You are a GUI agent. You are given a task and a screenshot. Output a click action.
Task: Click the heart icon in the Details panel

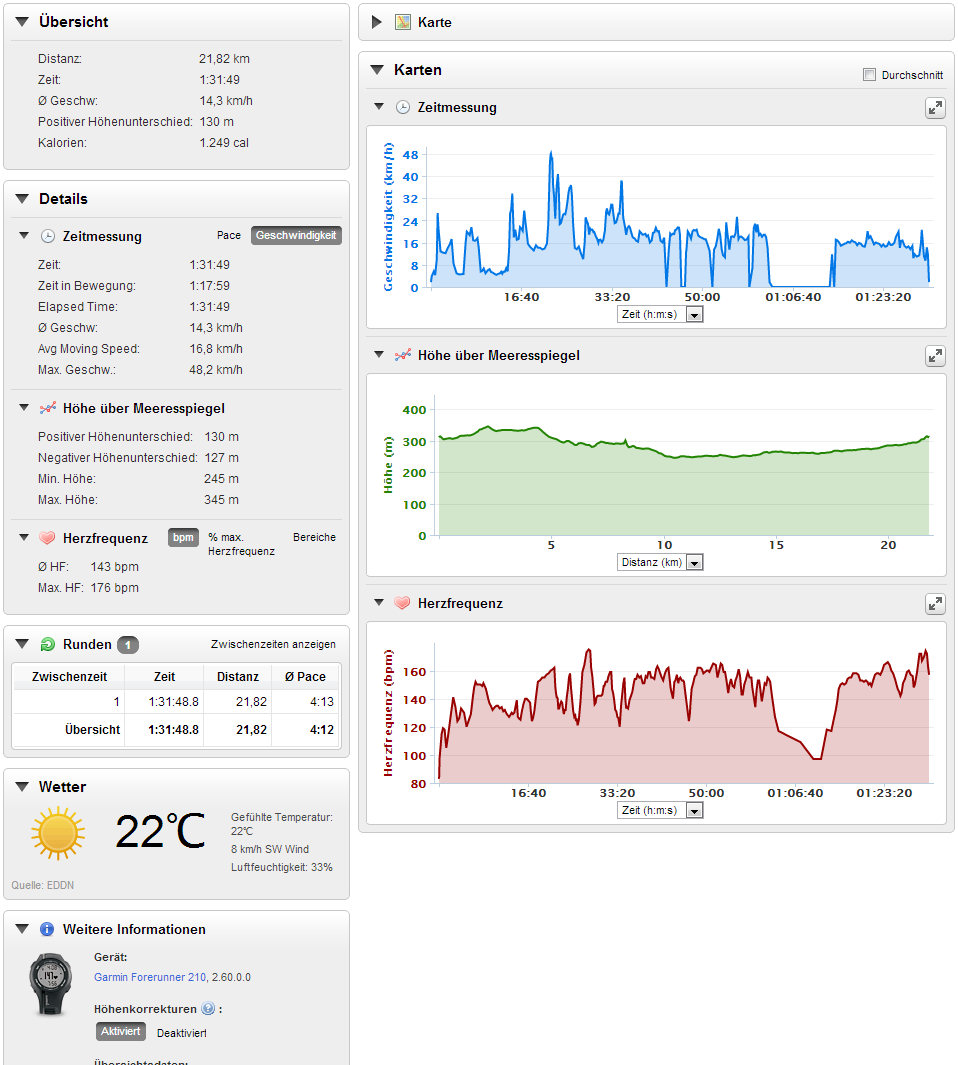47,539
